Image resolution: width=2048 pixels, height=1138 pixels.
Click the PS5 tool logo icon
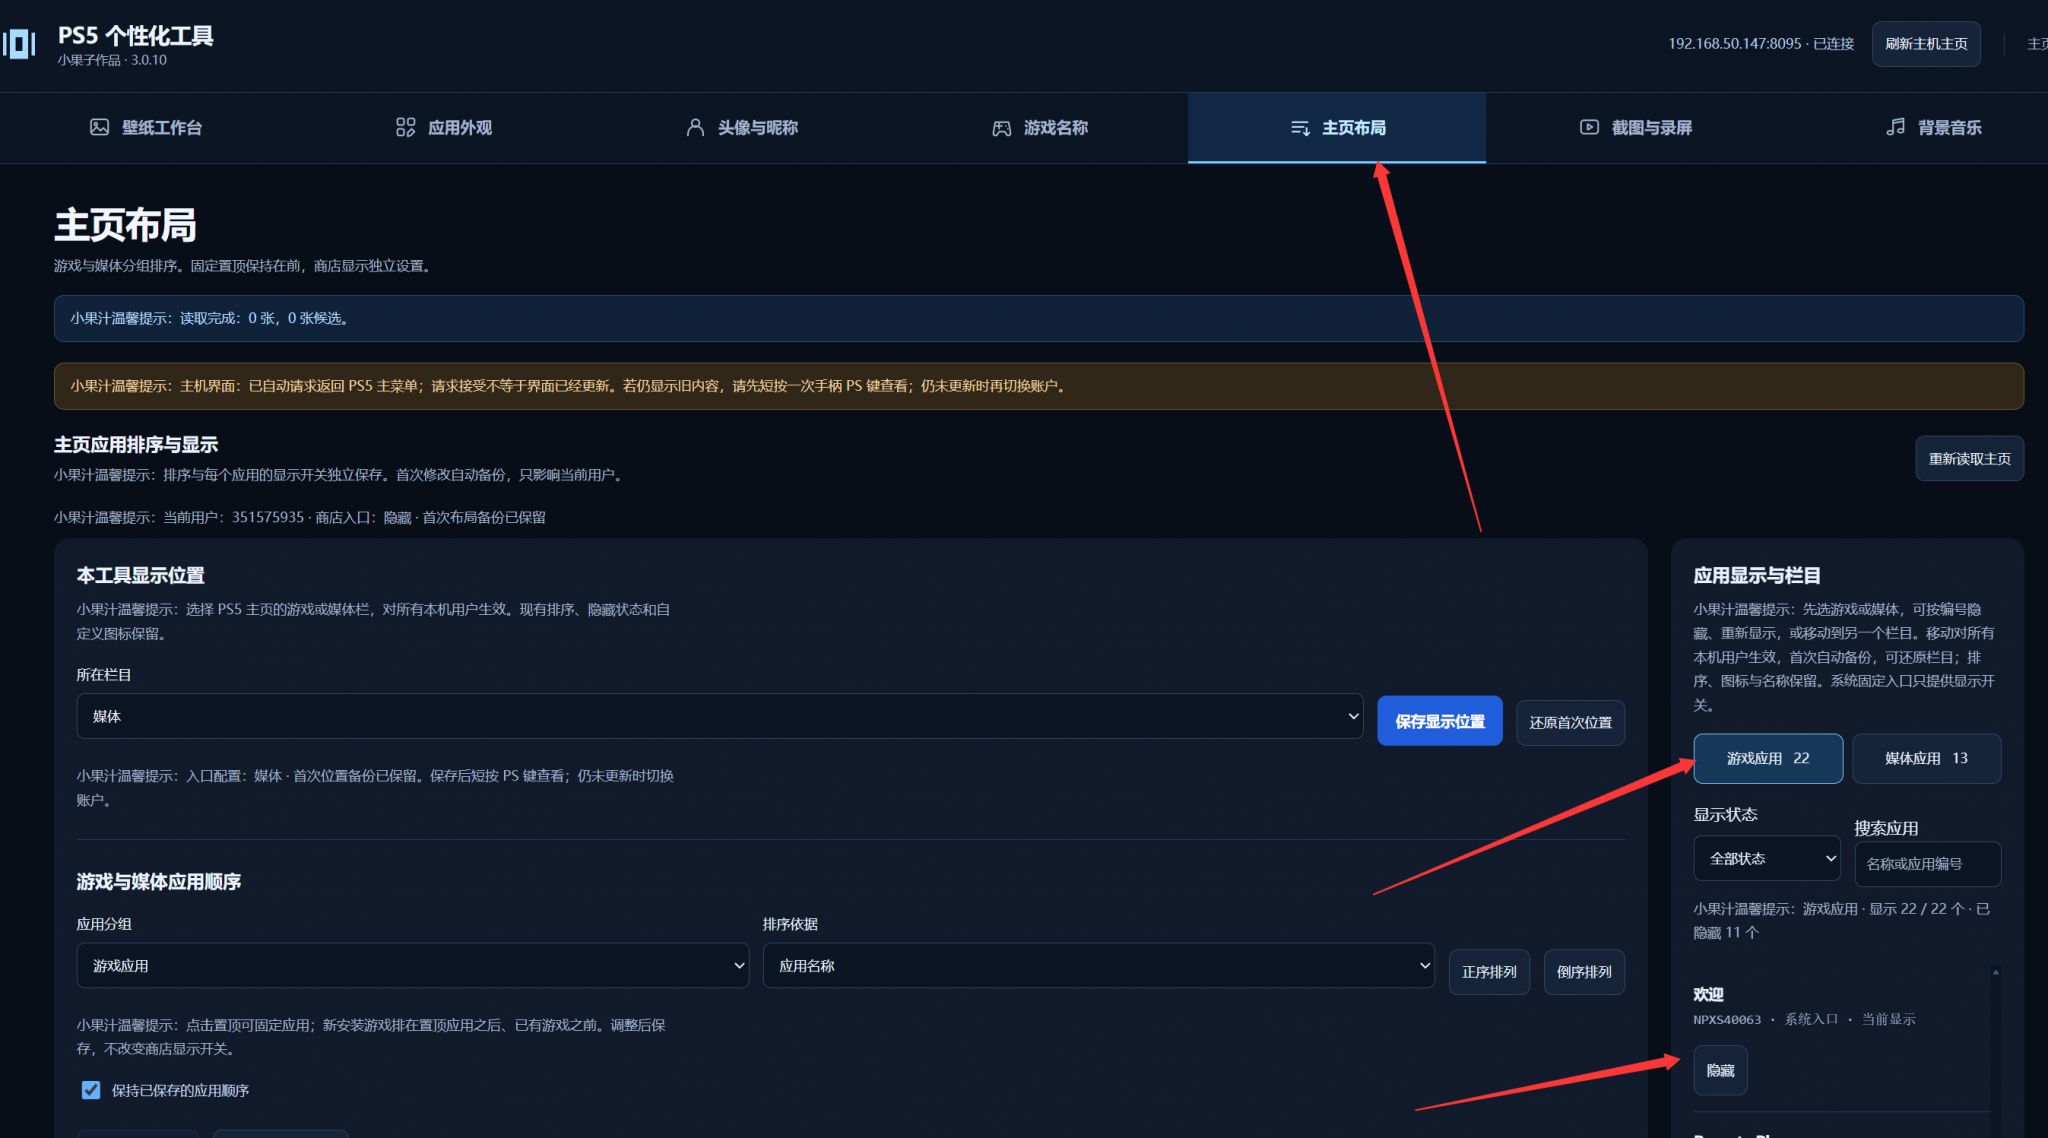click(18, 44)
